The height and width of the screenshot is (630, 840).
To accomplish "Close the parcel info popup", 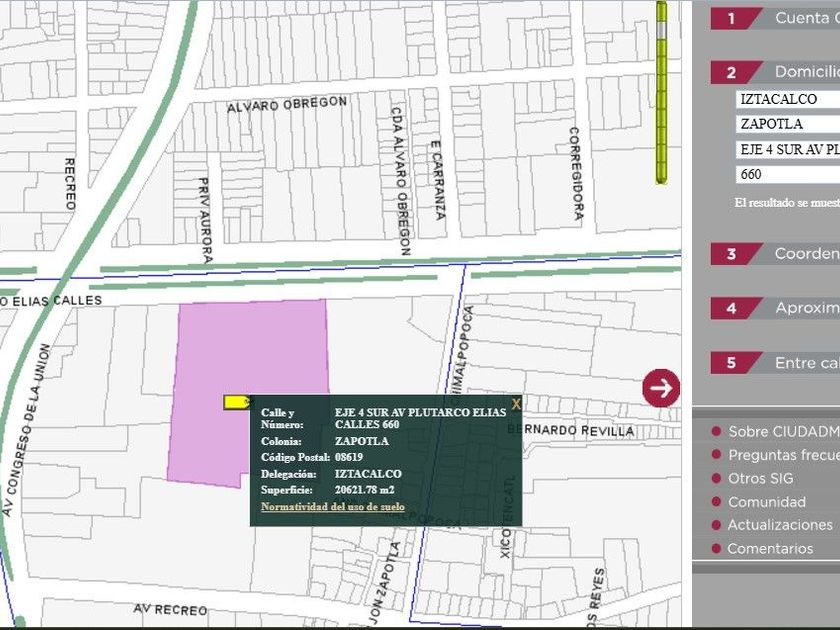I will [516, 404].
